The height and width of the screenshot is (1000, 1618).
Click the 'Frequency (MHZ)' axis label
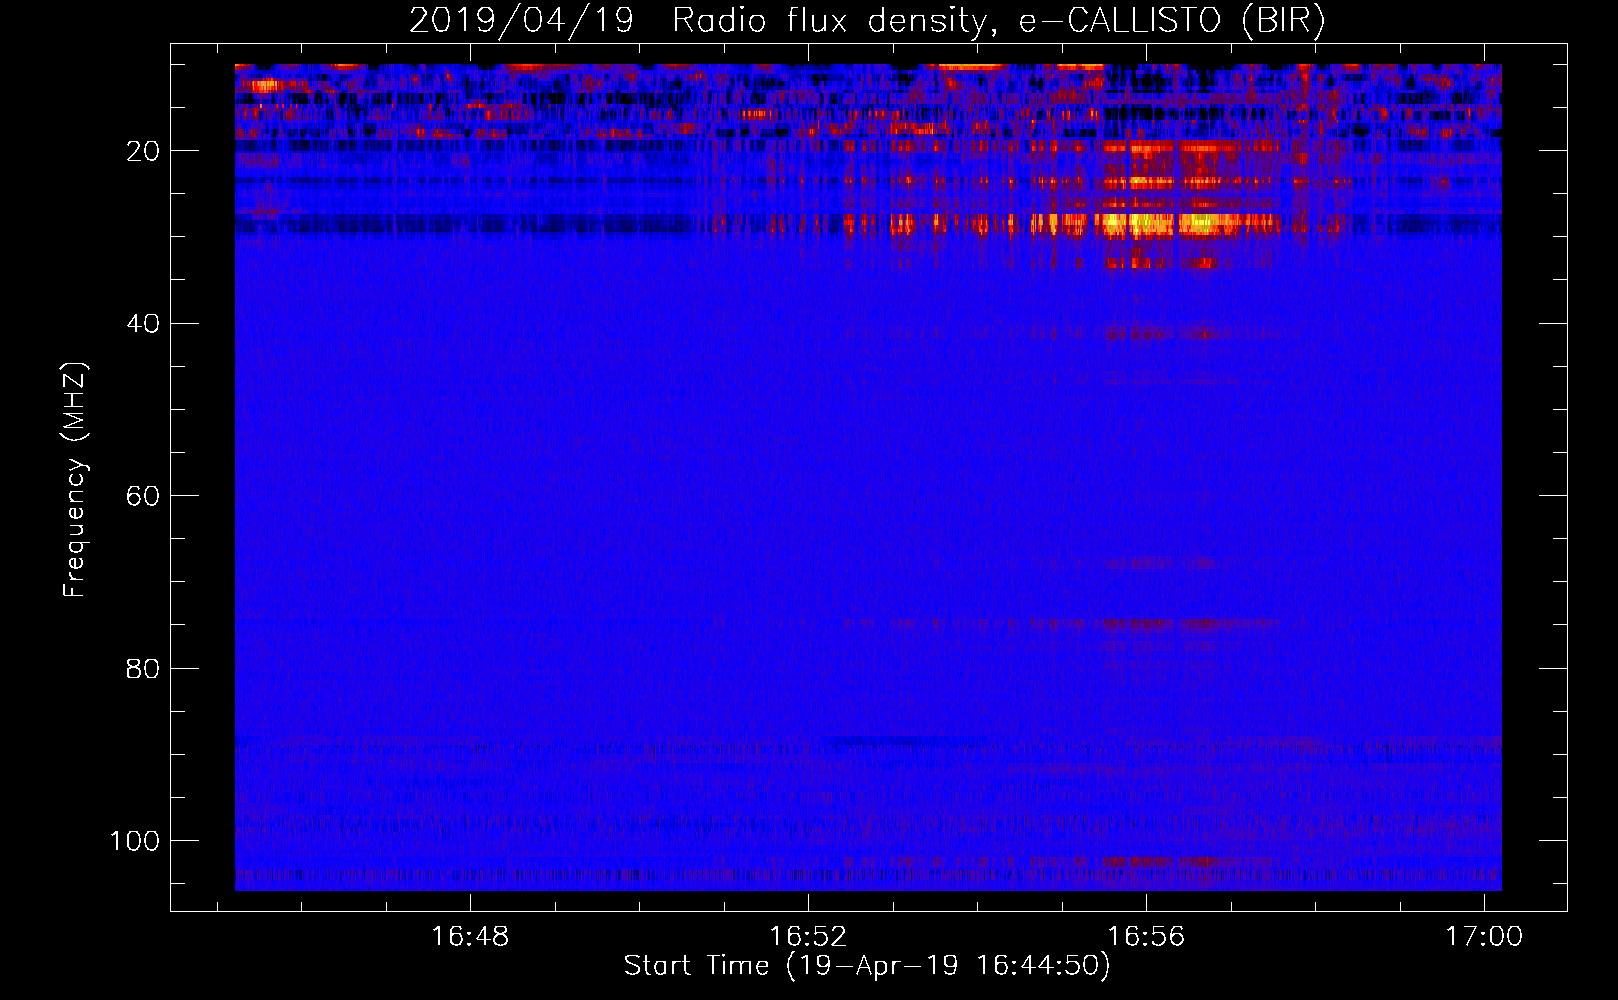75,479
